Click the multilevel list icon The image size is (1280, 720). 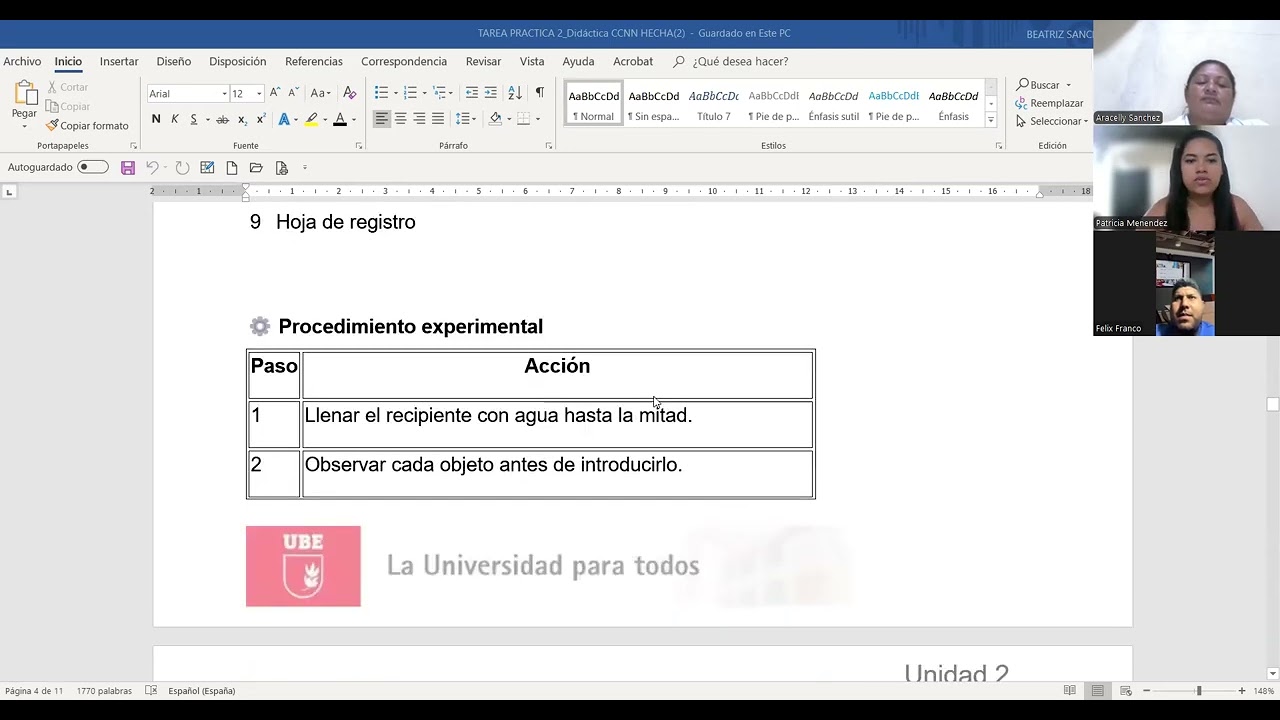(439, 93)
